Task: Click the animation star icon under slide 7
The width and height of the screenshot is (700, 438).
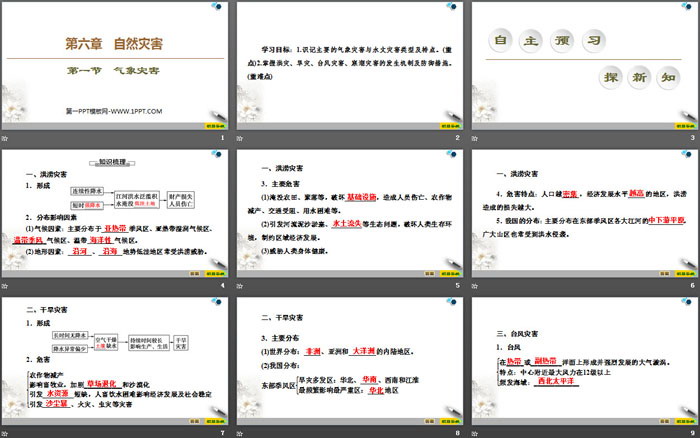Action: point(7,432)
